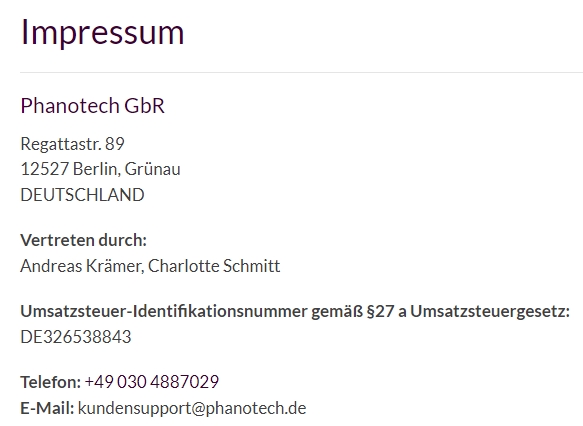Click the horizontal divider below Impressum
Viewport: 583px width, 426px height.
point(302,72)
